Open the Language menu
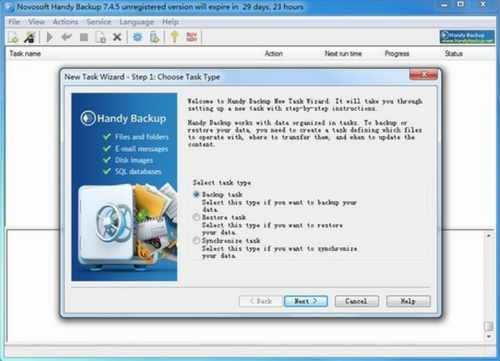This screenshot has width=500, height=361. coord(137,22)
